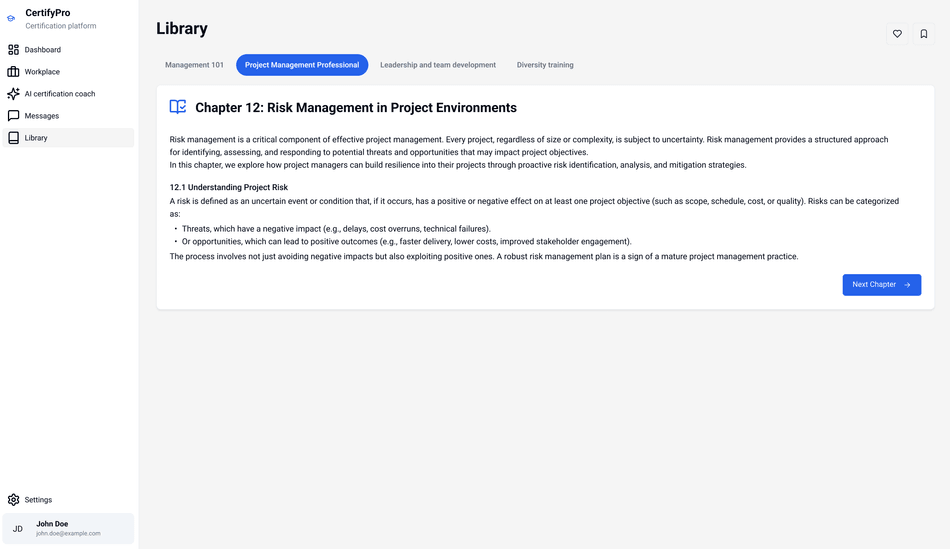Image resolution: width=950 pixels, height=549 pixels.
Task: Switch to the Management 101 tab
Action: 194,65
